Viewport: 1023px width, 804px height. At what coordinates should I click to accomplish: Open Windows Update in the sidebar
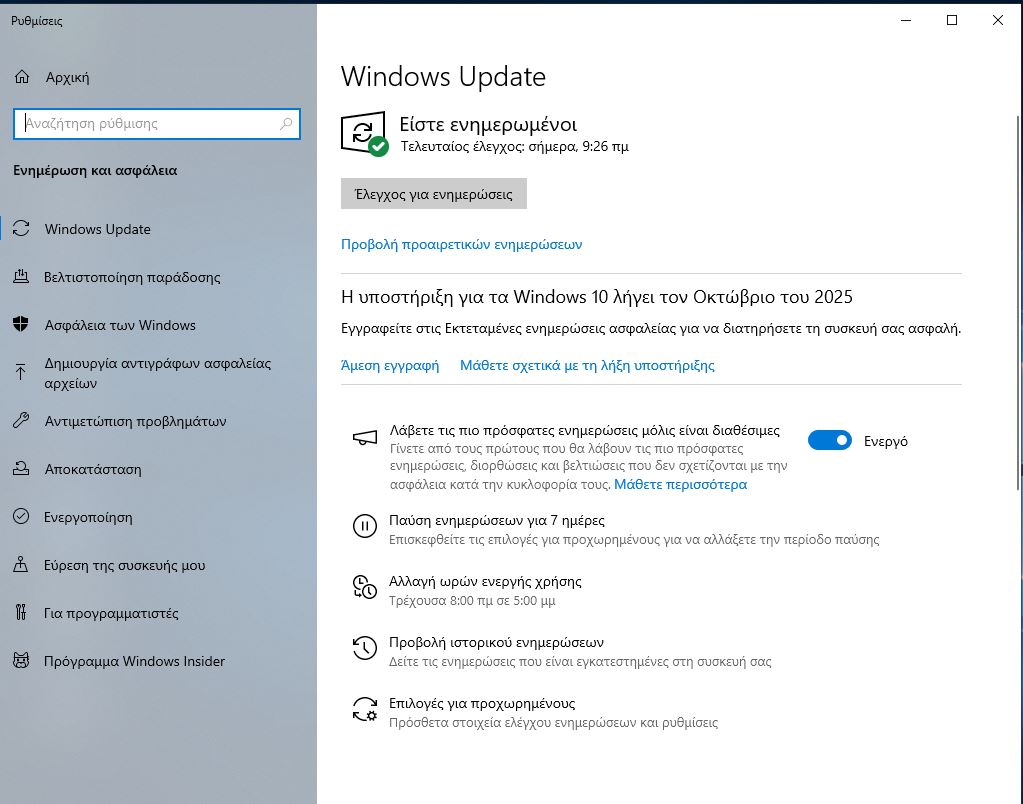(x=159, y=228)
